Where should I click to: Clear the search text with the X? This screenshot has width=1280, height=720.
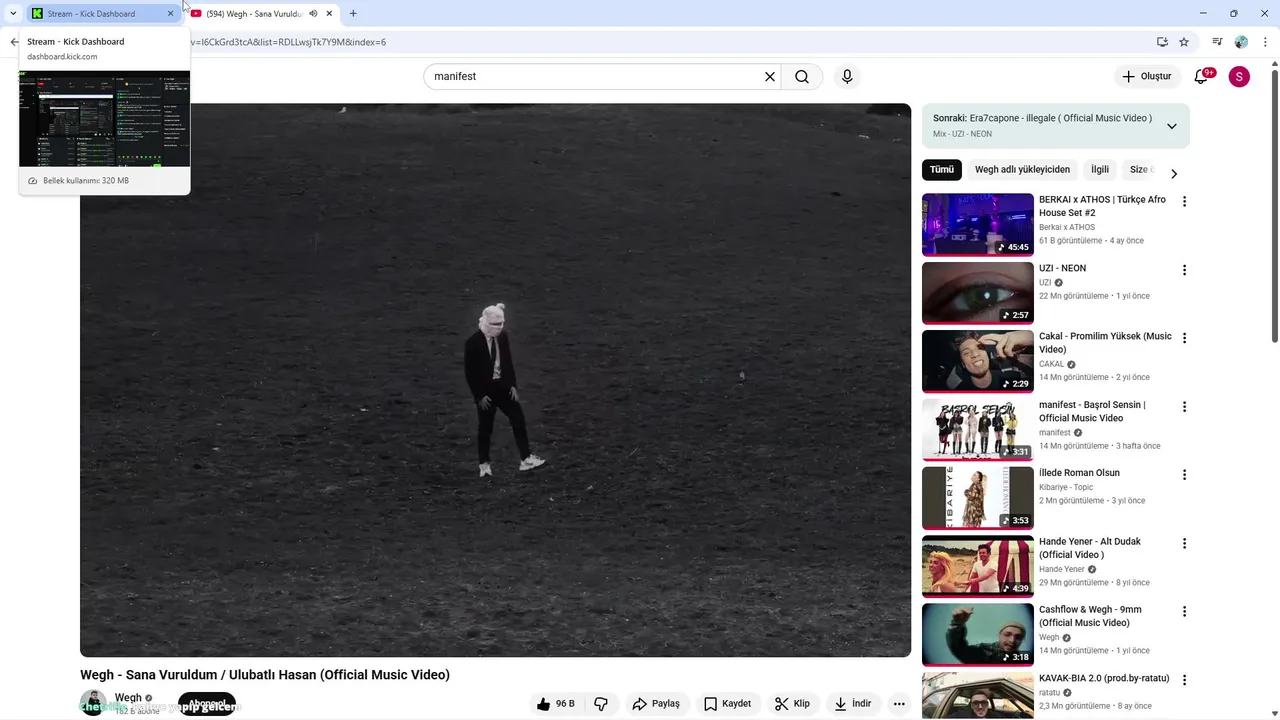(x=770, y=76)
